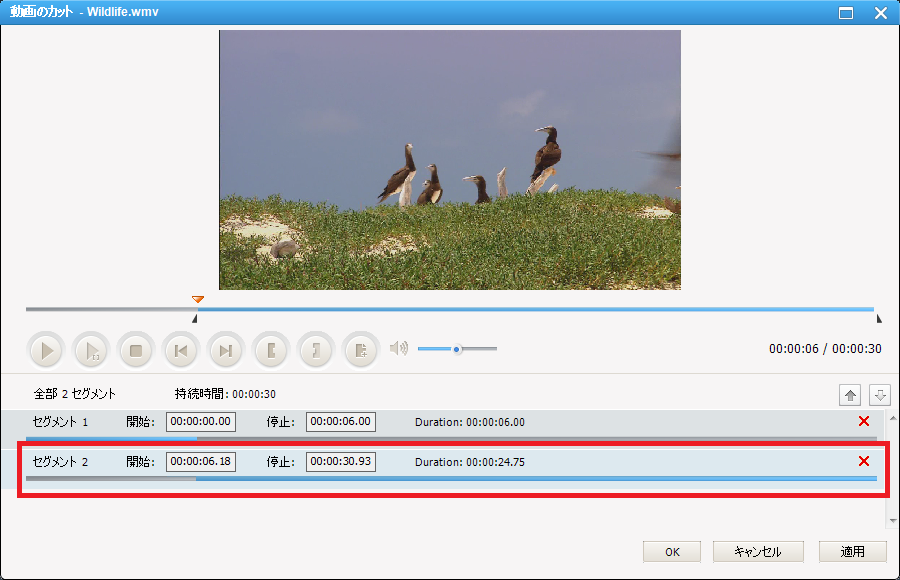Edit Segment 1 start time field
900x580 pixels.
(201, 422)
